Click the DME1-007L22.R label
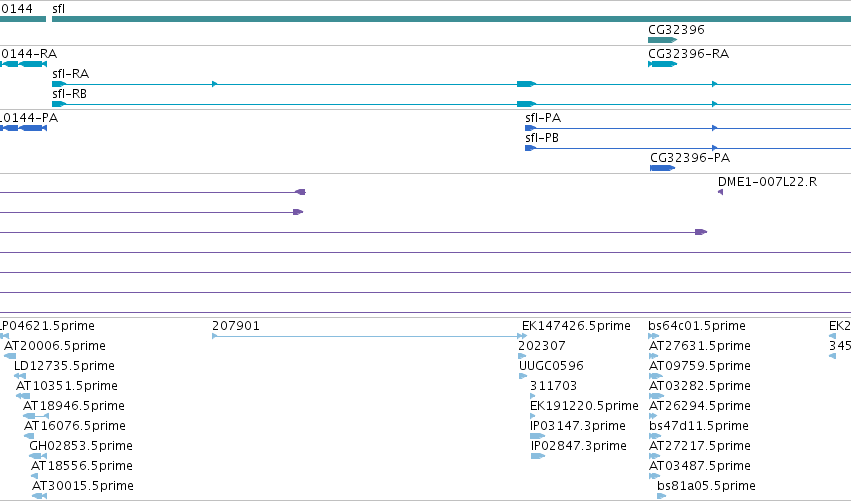 click(x=767, y=182)
